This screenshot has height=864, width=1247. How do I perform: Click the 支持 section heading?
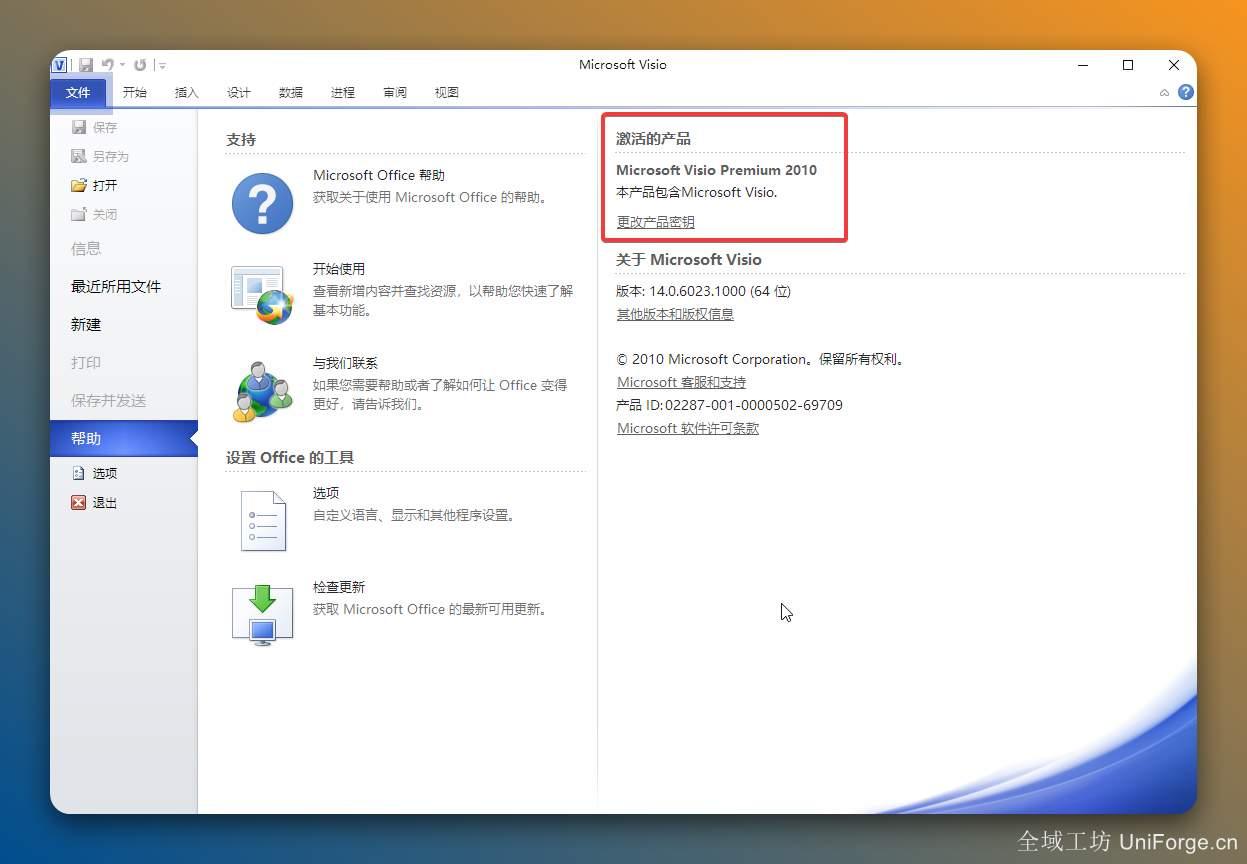[x=241, y=139]
